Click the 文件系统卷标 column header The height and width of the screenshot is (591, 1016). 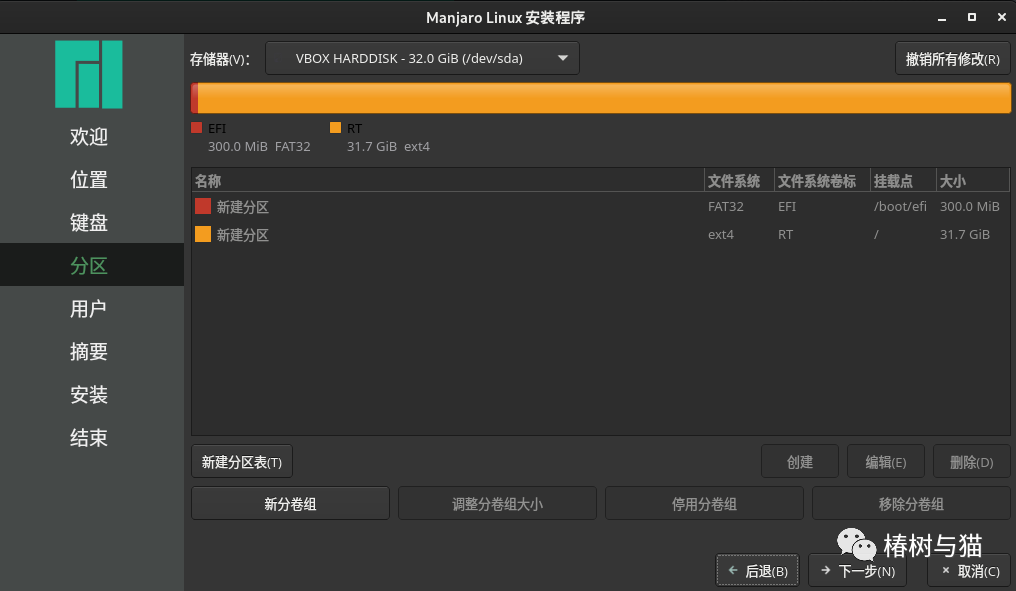click(x=822, y=181)
